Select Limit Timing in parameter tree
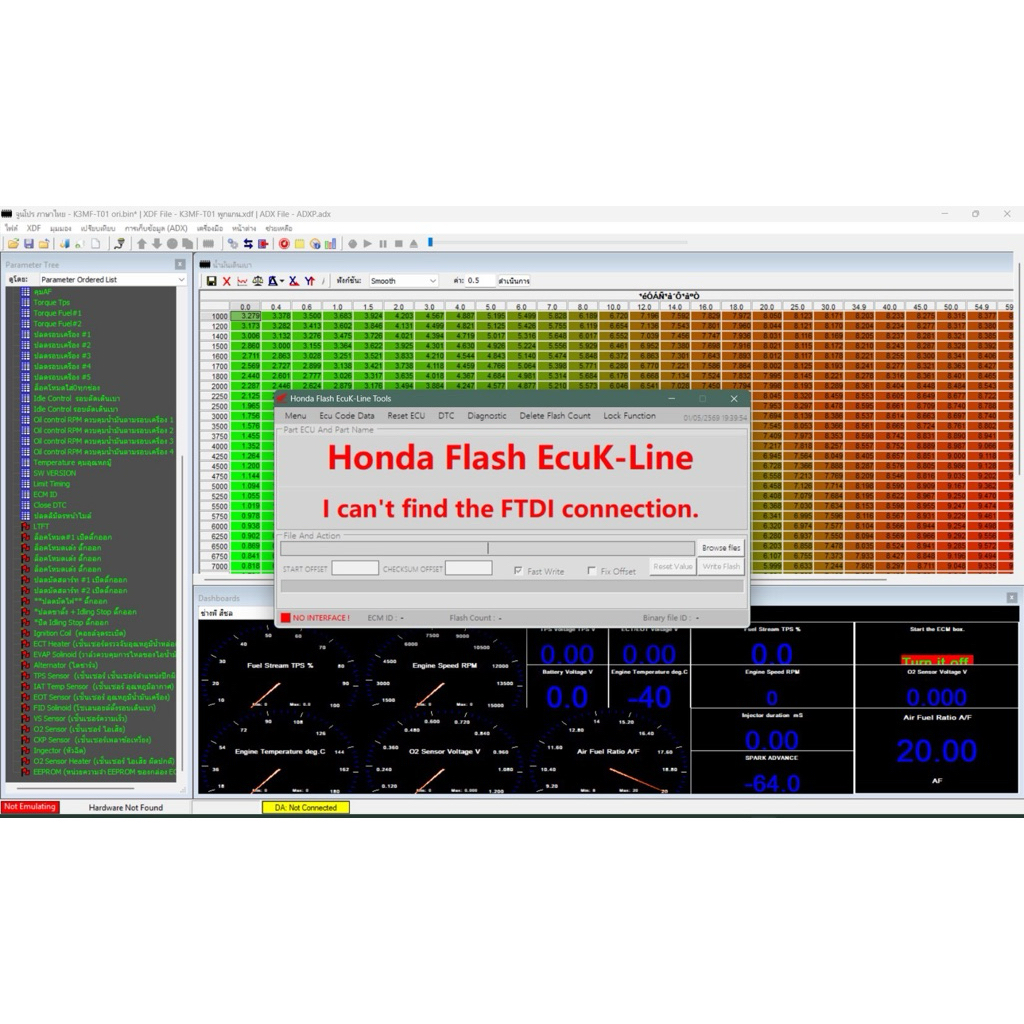The image size is (1024, 1024). click(x=51, y=484)
